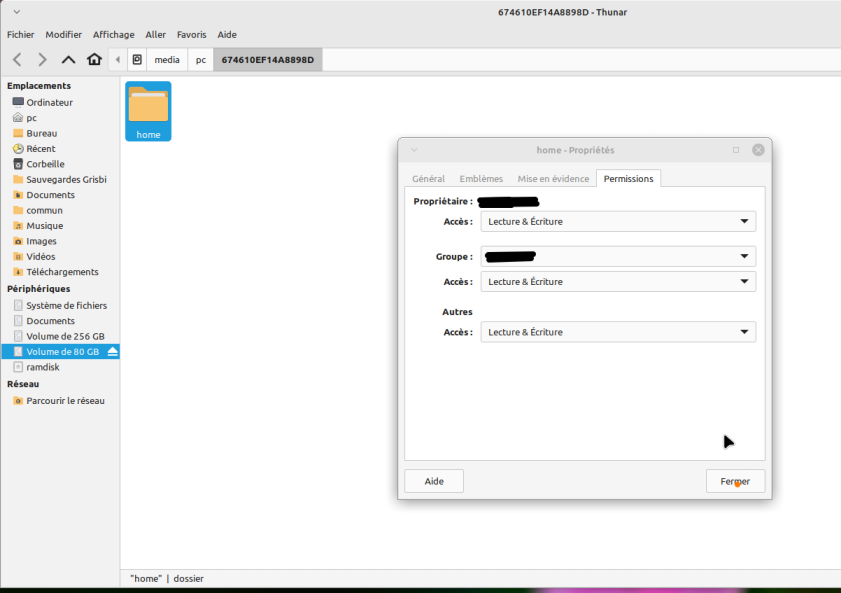
Task: Open the Affichage menu
Action: pos(114,34)
